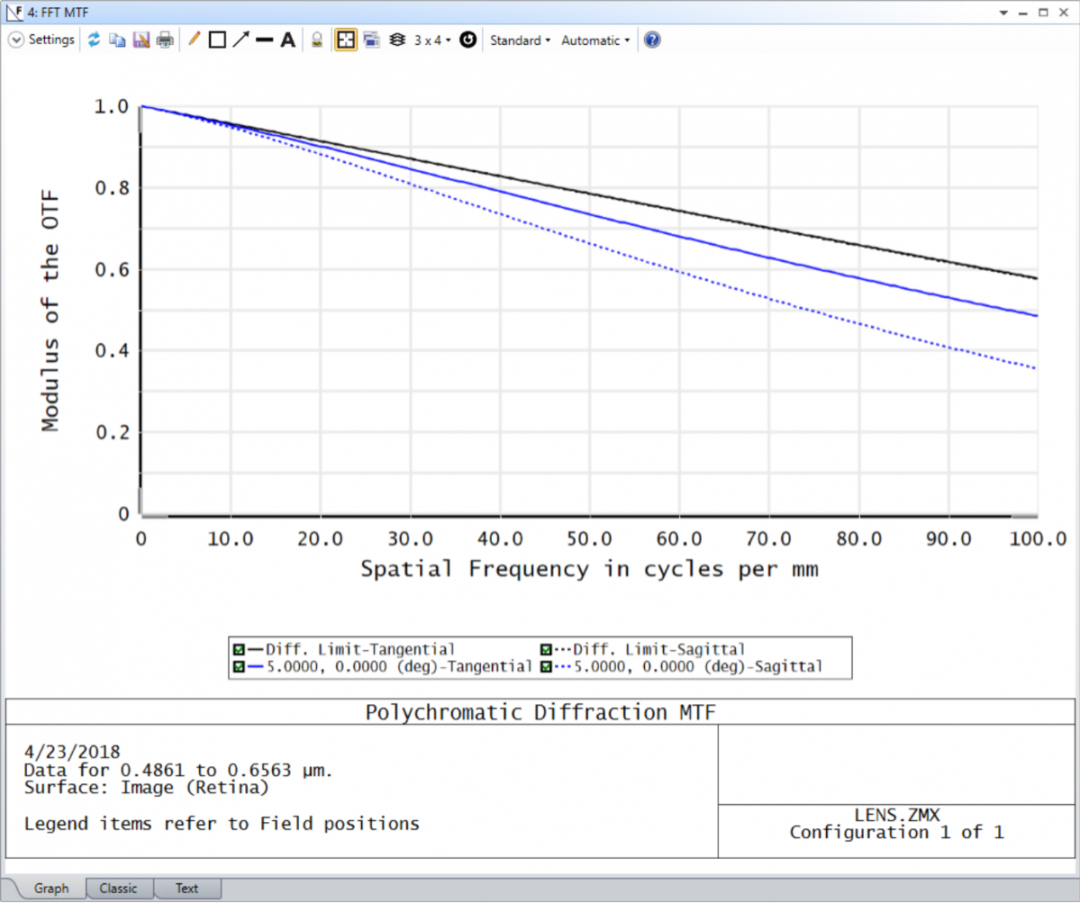Open the Classic tab
The image size is (1080, 903).
click(x=119, y=888)
